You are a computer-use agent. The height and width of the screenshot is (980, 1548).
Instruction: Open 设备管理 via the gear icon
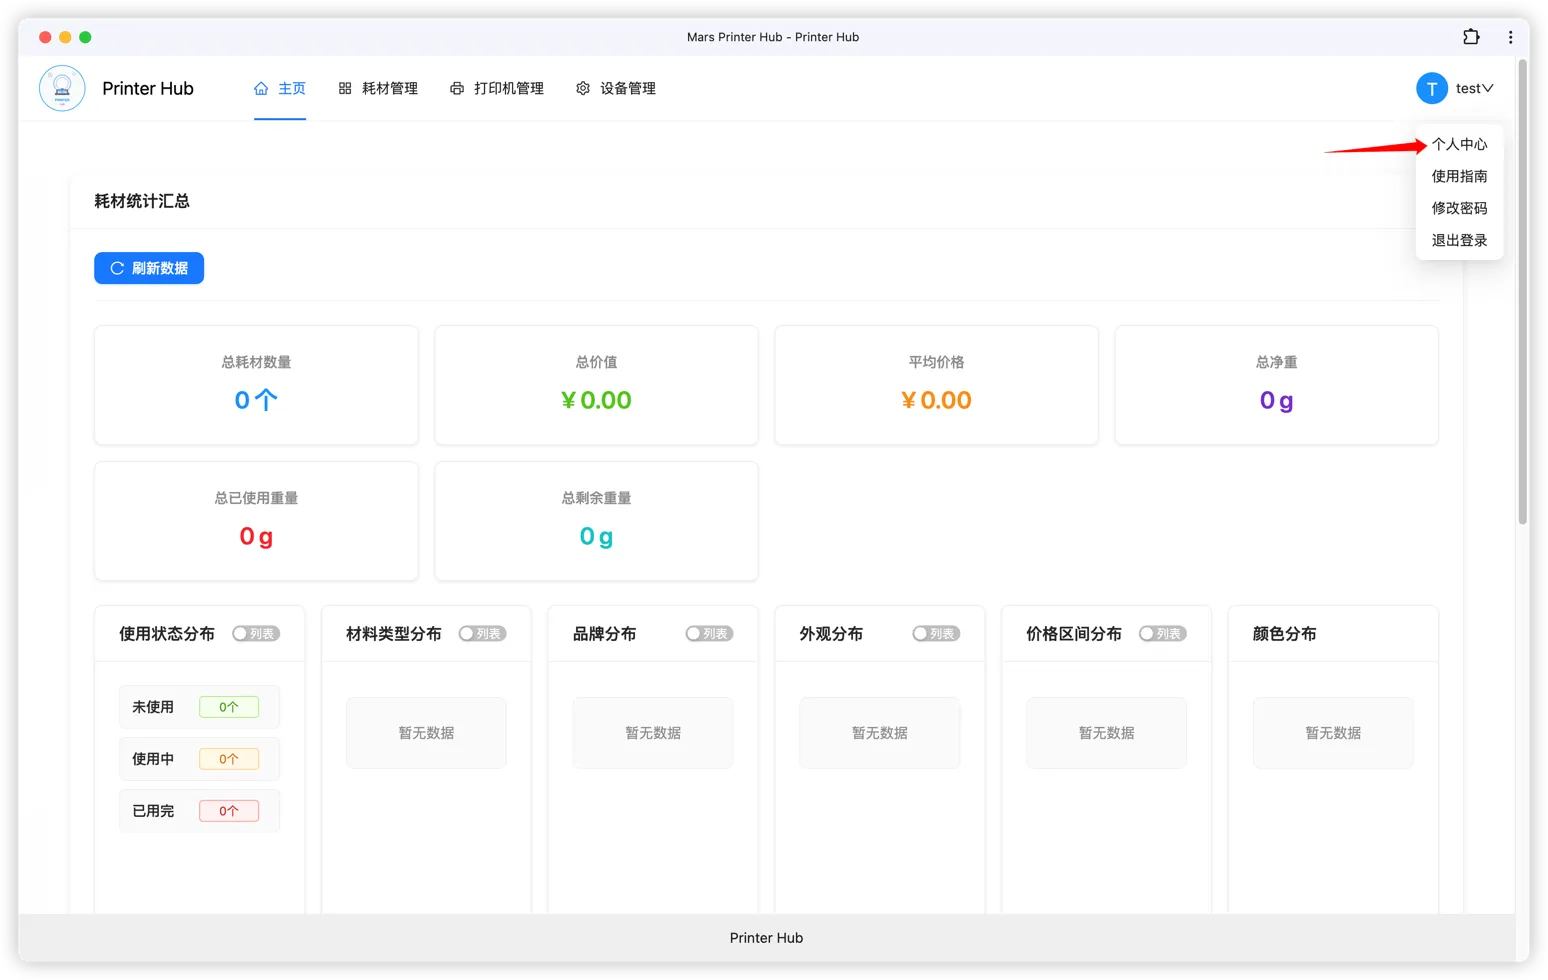tap(583, 88)
